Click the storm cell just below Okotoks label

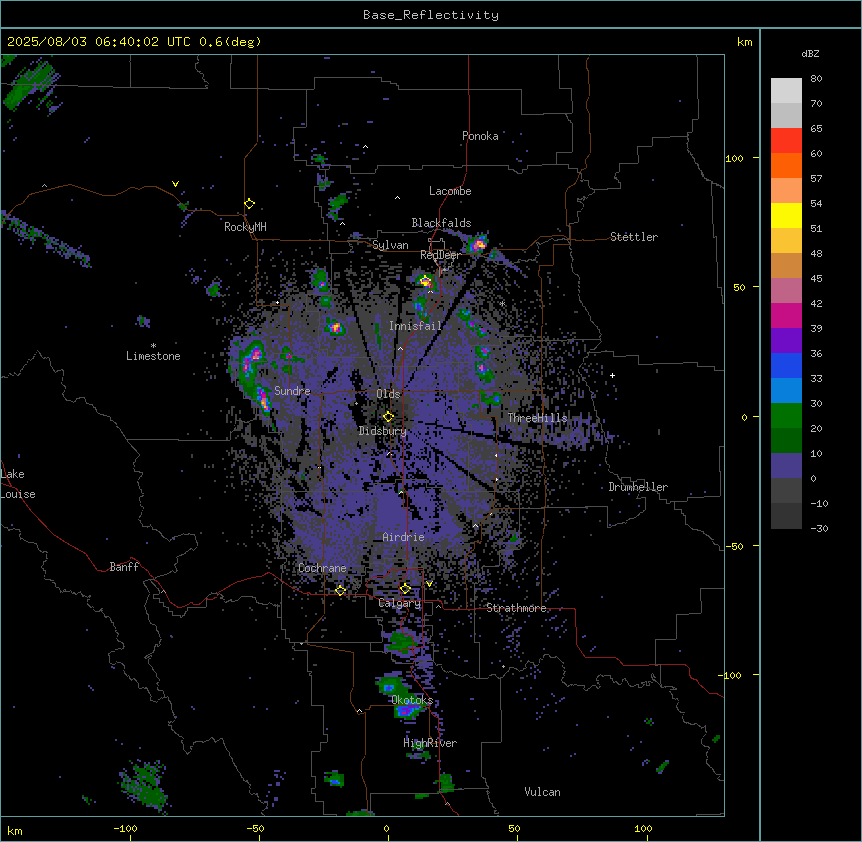click(406, 711)
